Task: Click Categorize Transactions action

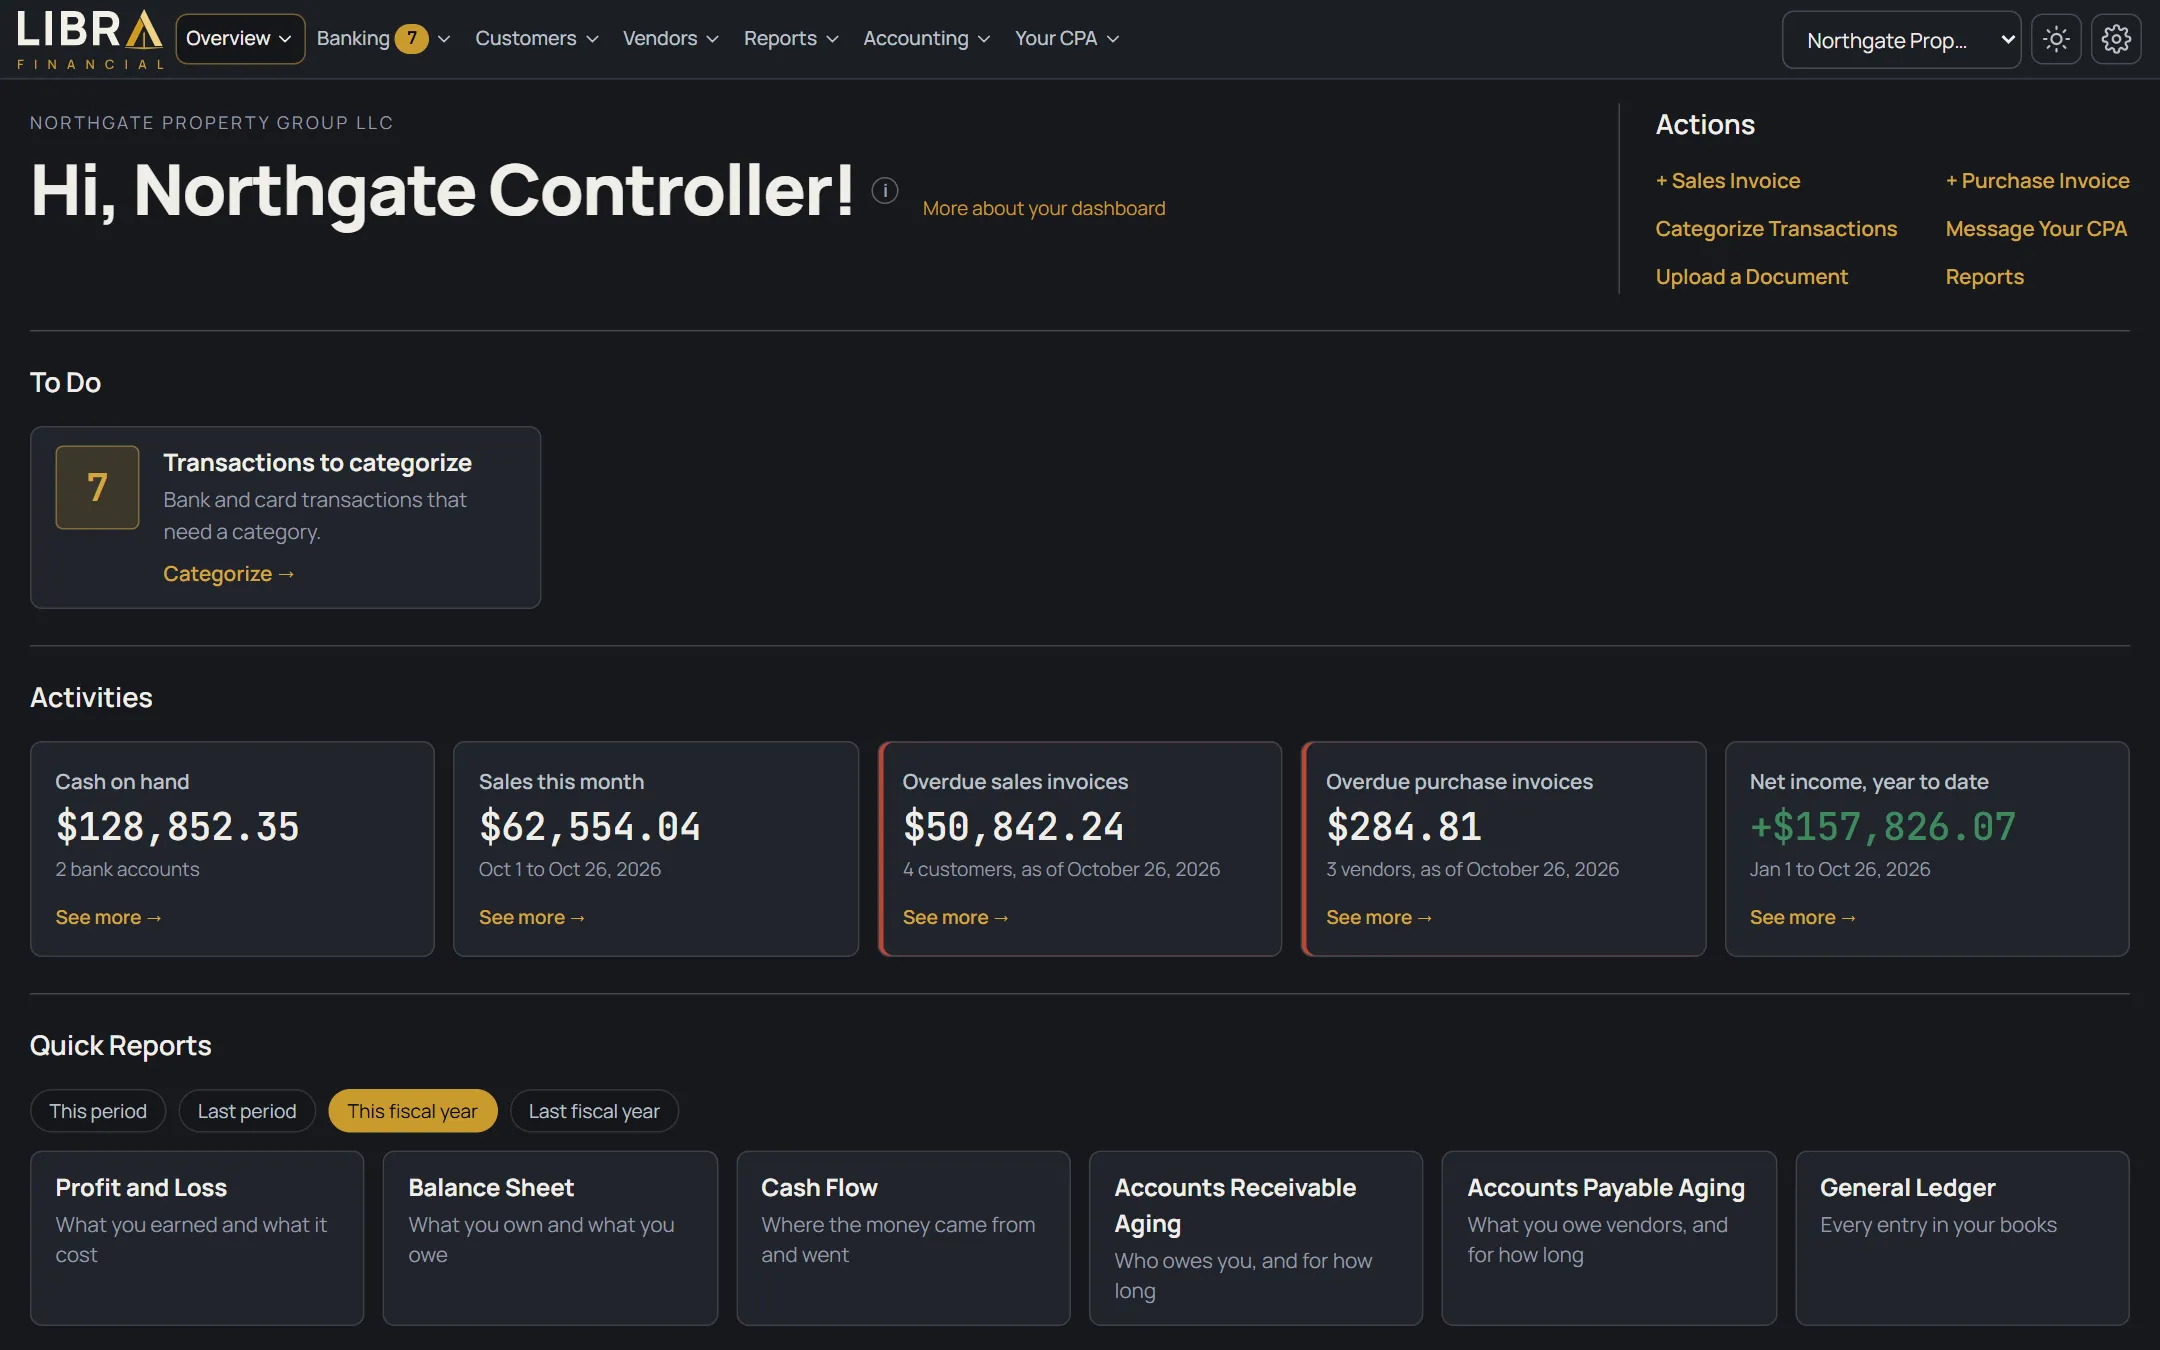Action: click(1776, 229)
